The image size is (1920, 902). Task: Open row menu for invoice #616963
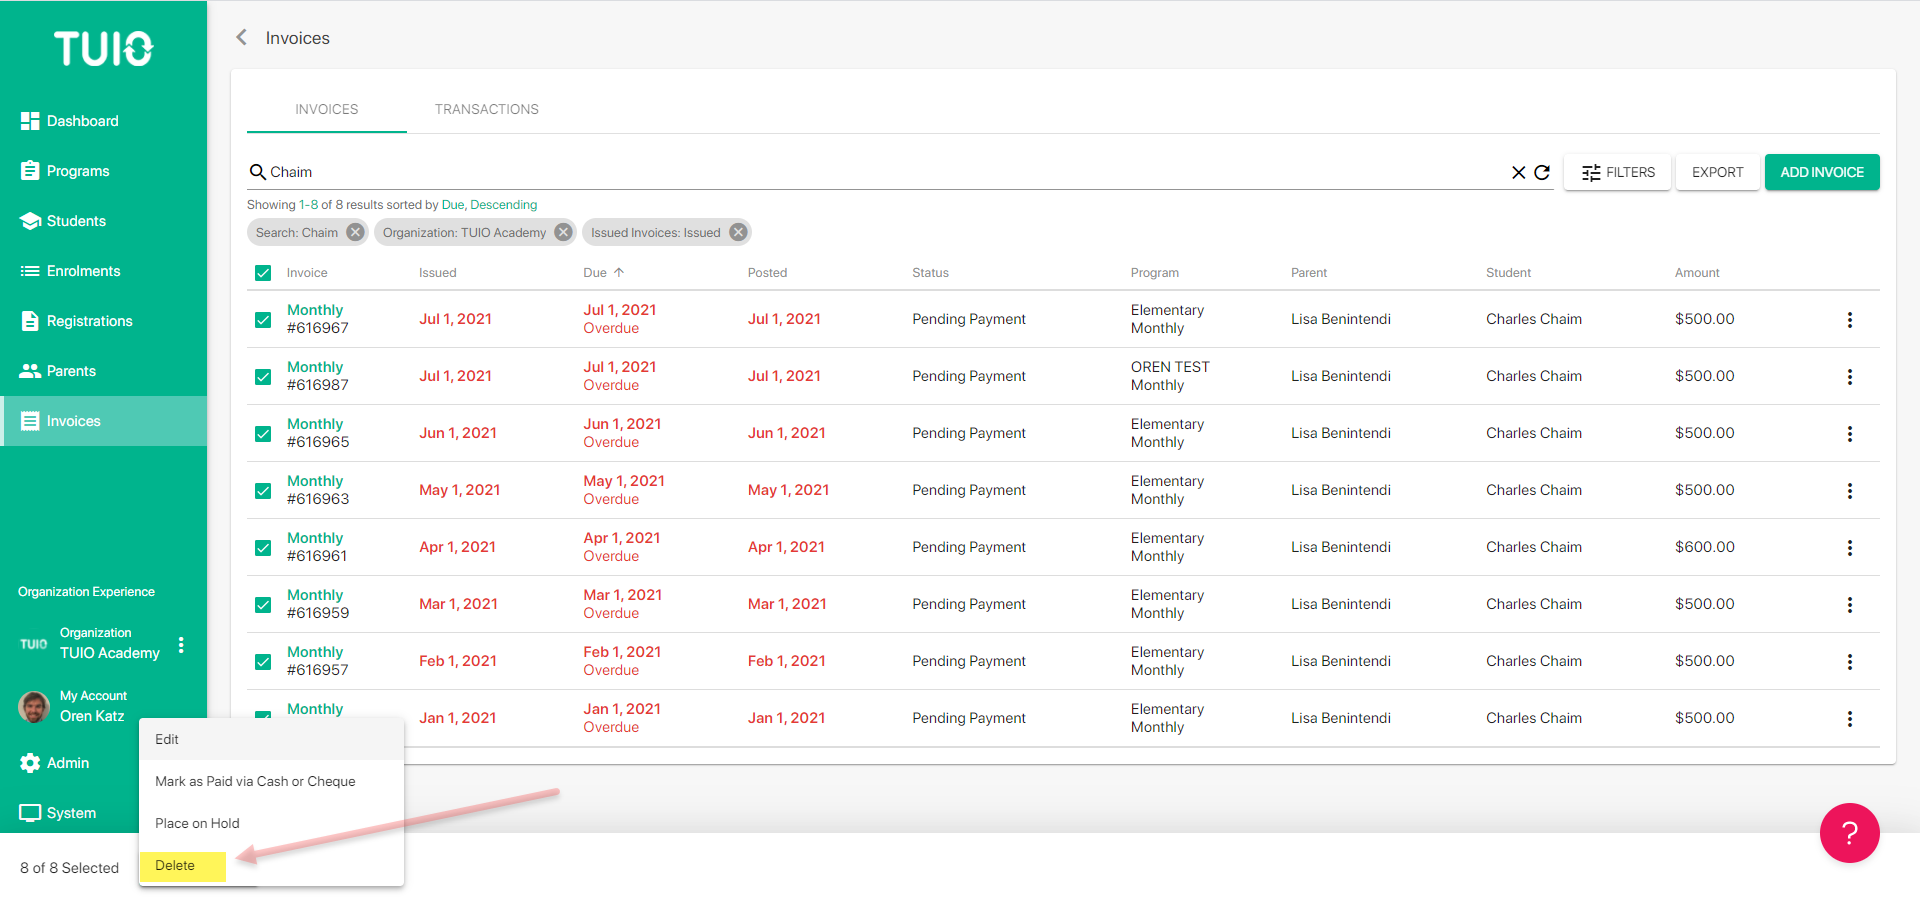(x=1849, y=491)
